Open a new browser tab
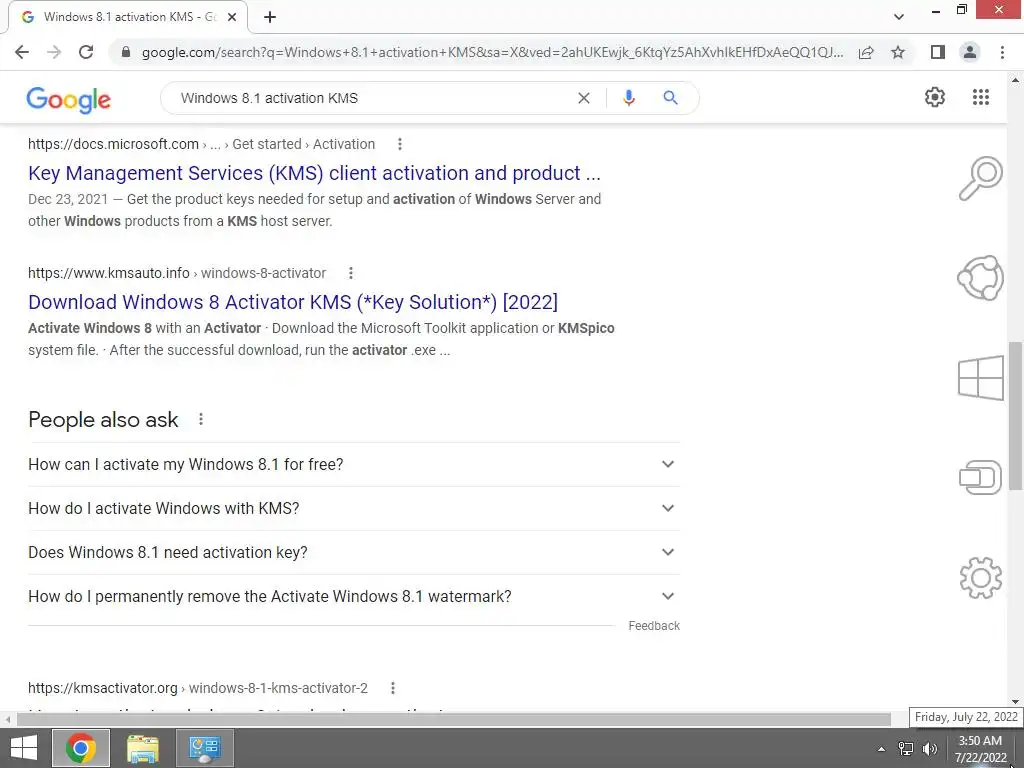Viewport: 1024px width, 768px height. (x=270, y=17)
